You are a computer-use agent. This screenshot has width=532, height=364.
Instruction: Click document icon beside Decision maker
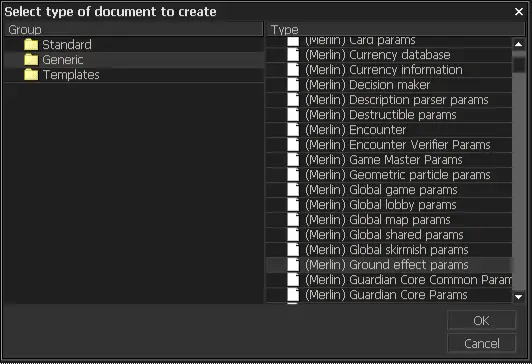[293, 85]
